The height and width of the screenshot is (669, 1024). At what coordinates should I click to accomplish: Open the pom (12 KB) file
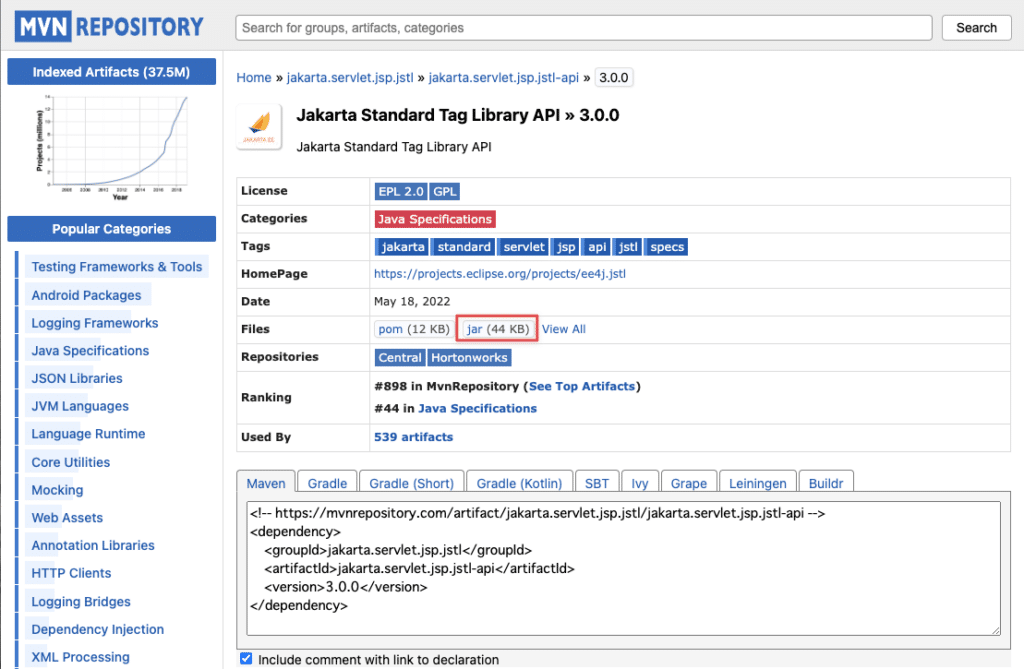(x=413, y=328)
